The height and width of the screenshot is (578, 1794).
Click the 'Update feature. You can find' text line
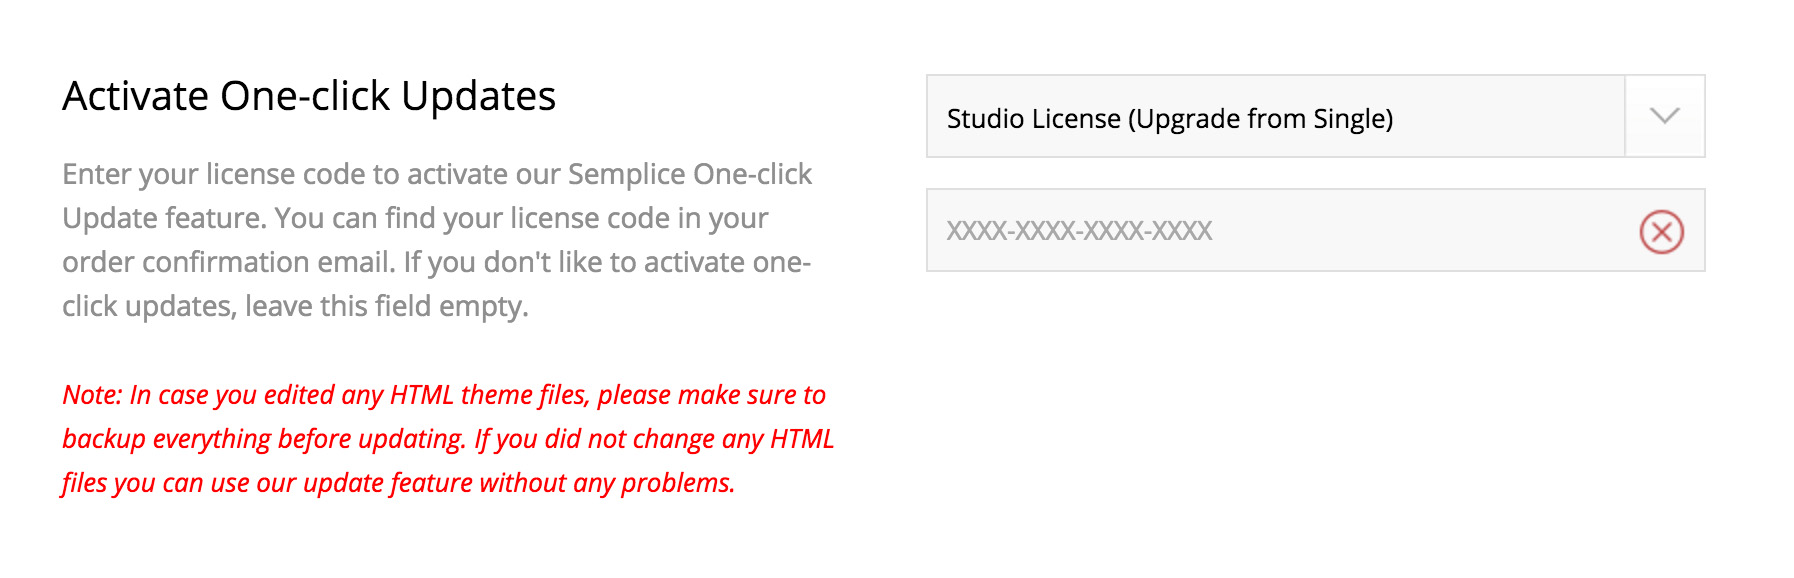[x=415, y=218]
